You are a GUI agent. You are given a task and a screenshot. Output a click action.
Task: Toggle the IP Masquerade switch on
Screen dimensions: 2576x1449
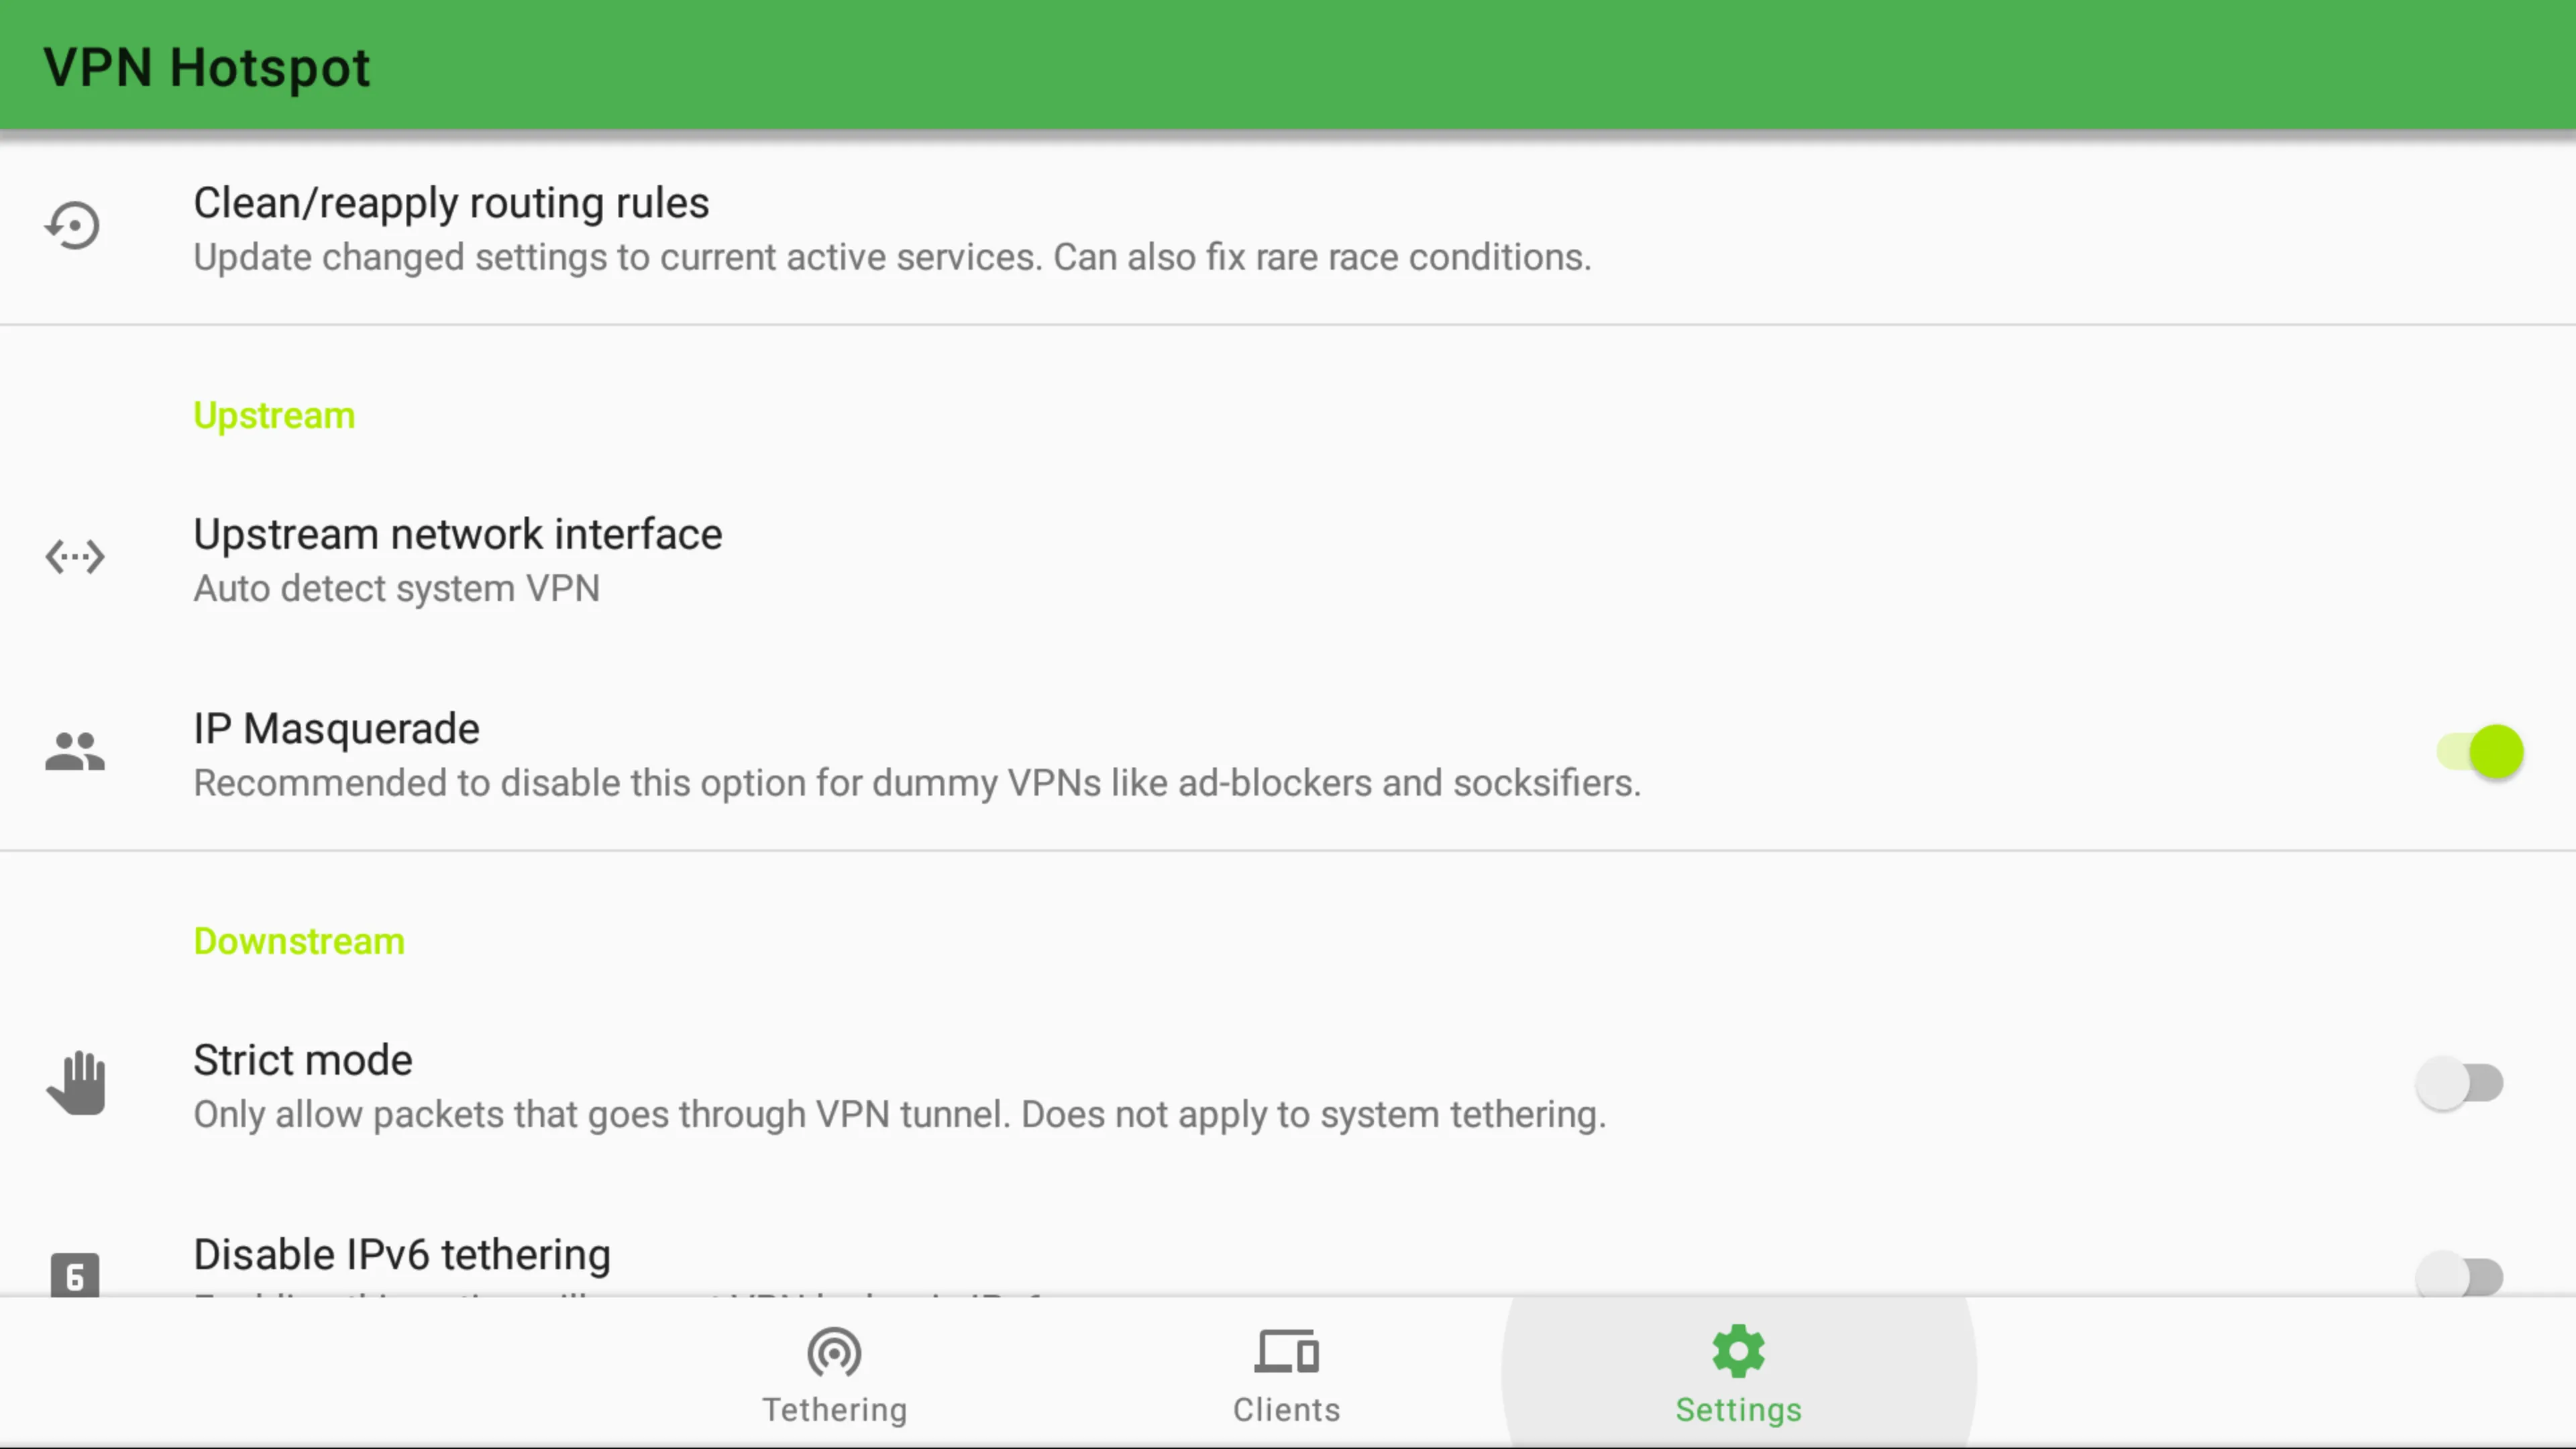coord(2477,752)
